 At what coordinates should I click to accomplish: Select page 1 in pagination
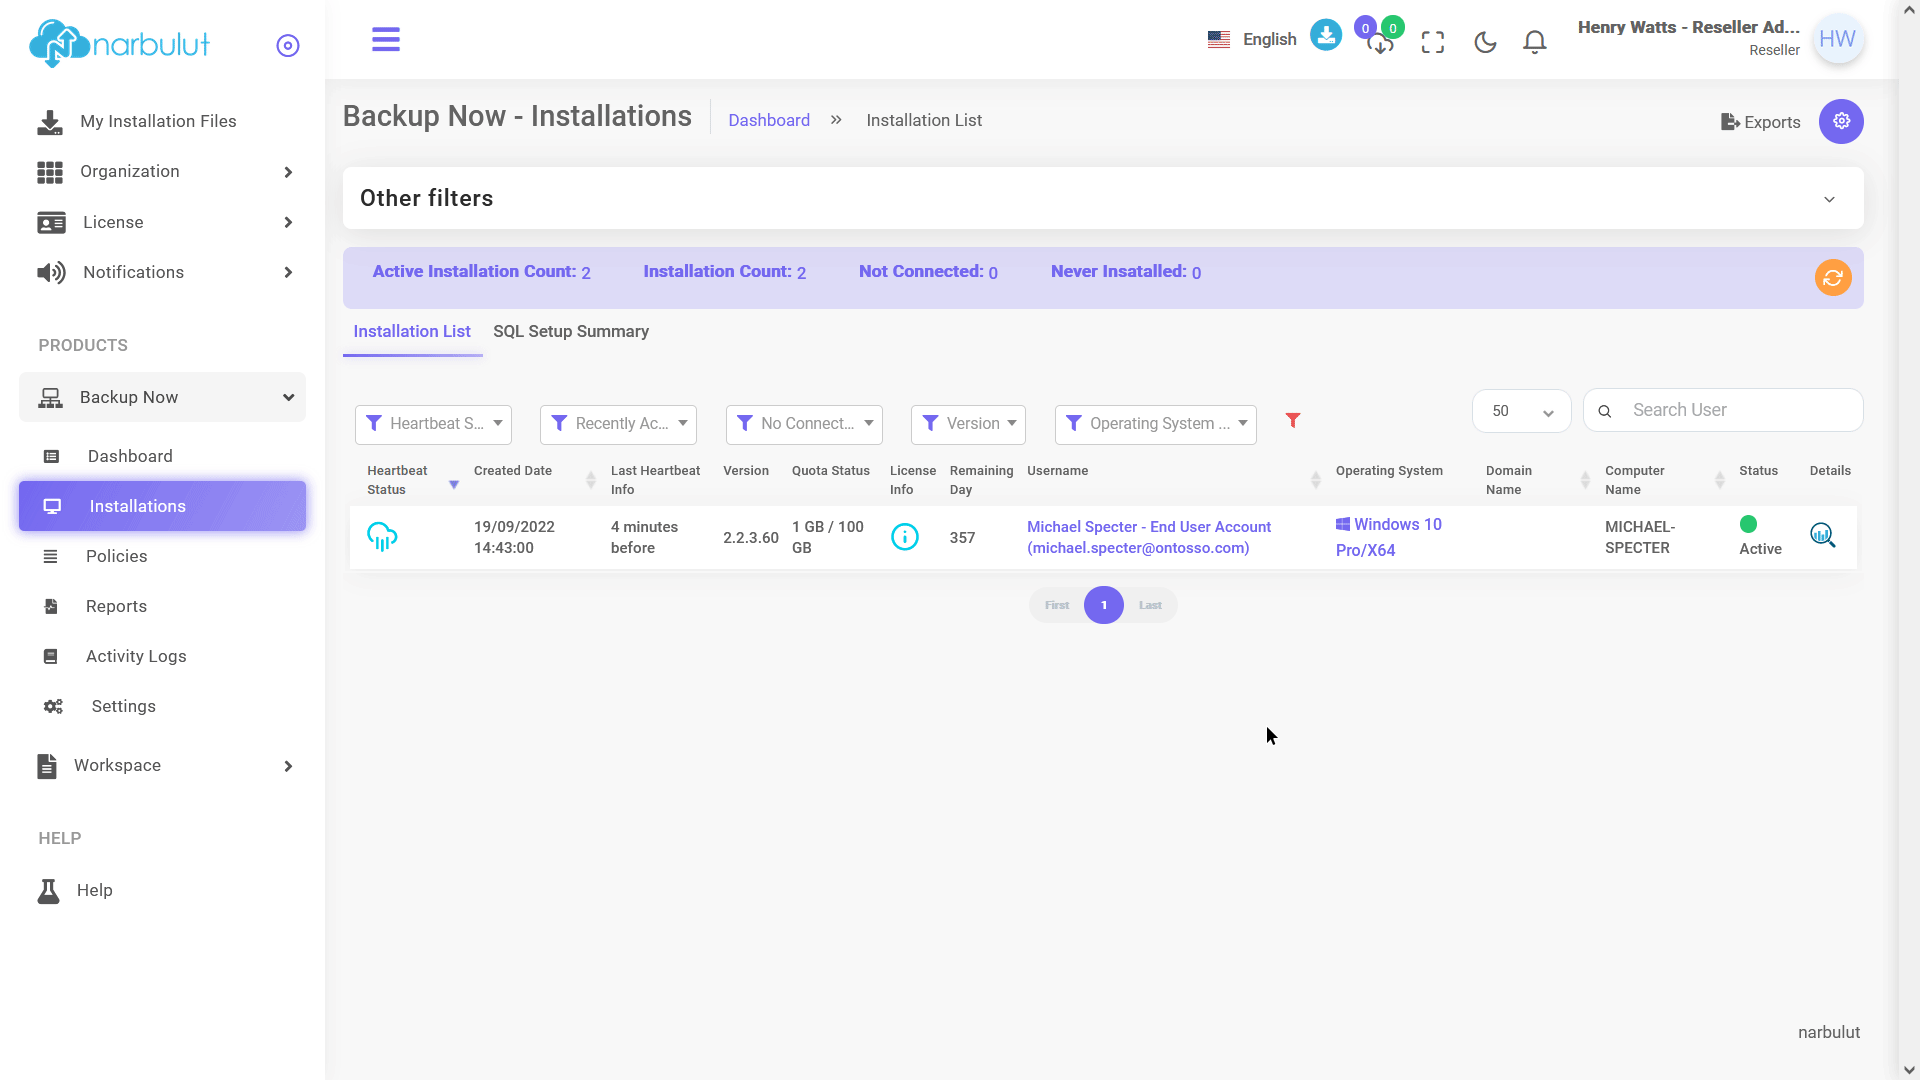(x=1104, y=605)
